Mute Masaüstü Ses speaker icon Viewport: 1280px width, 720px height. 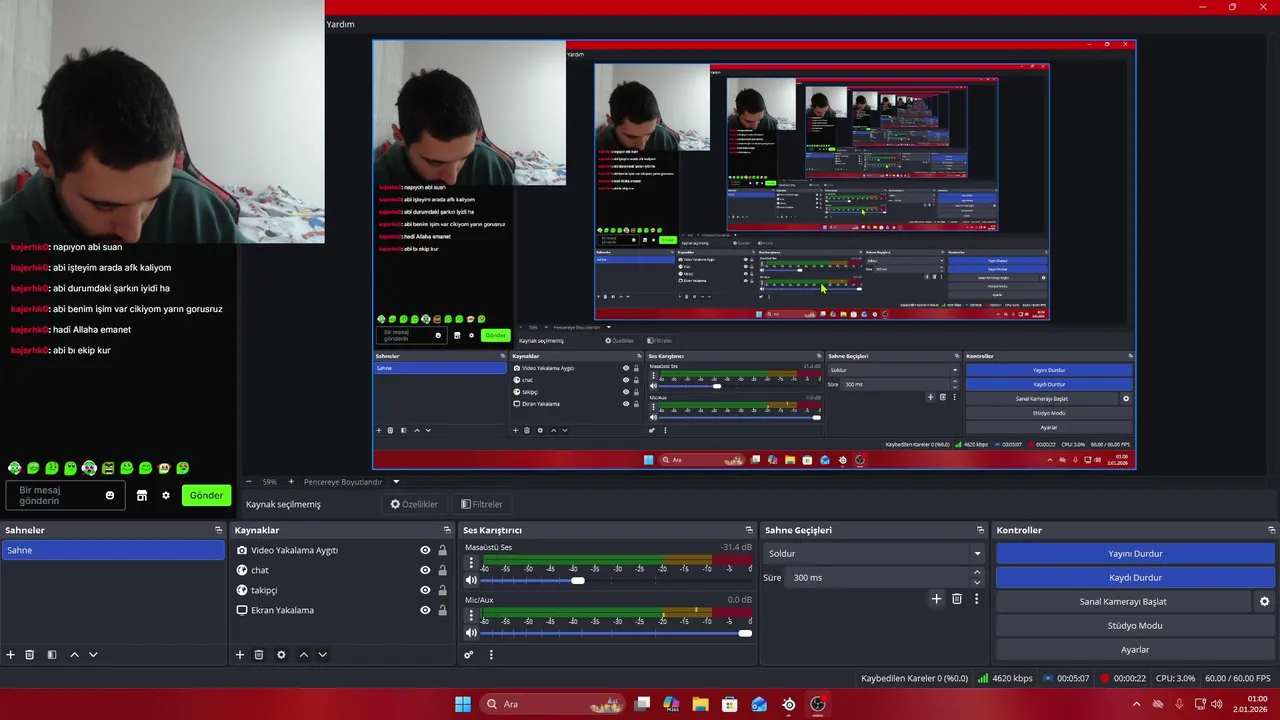(x=471, y=580)
